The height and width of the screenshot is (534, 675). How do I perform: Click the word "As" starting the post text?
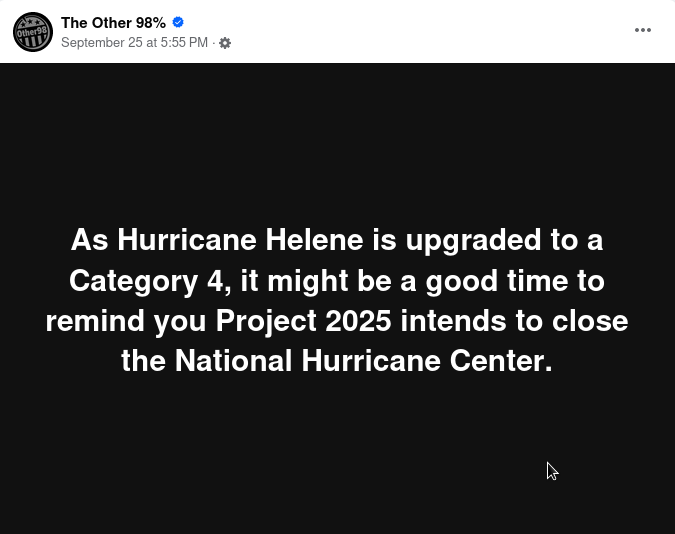(x=89, y=241)
